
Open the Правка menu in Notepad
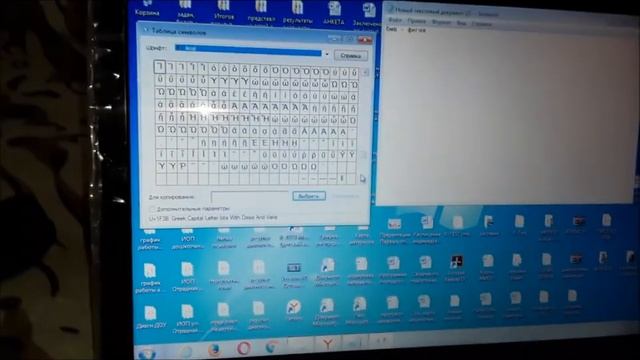(x=416, y=21)
